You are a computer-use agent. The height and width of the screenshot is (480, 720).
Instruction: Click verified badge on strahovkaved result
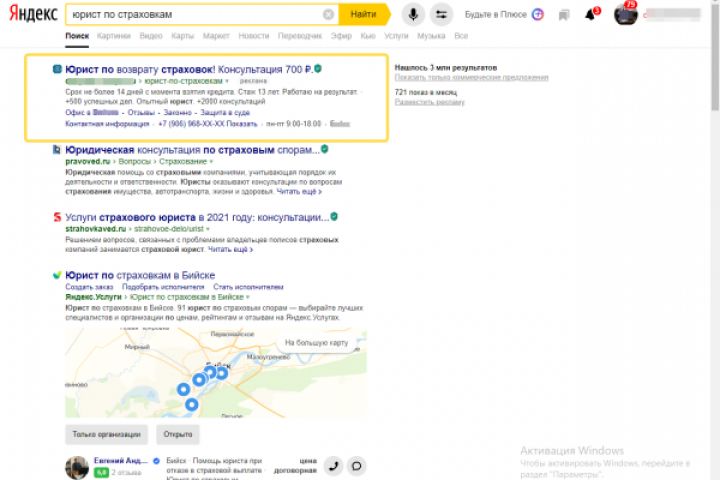point(334,216)
